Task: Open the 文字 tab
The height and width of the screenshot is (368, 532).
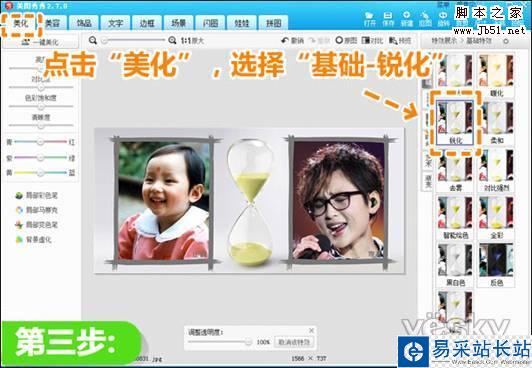Action: tap(116, 23)
